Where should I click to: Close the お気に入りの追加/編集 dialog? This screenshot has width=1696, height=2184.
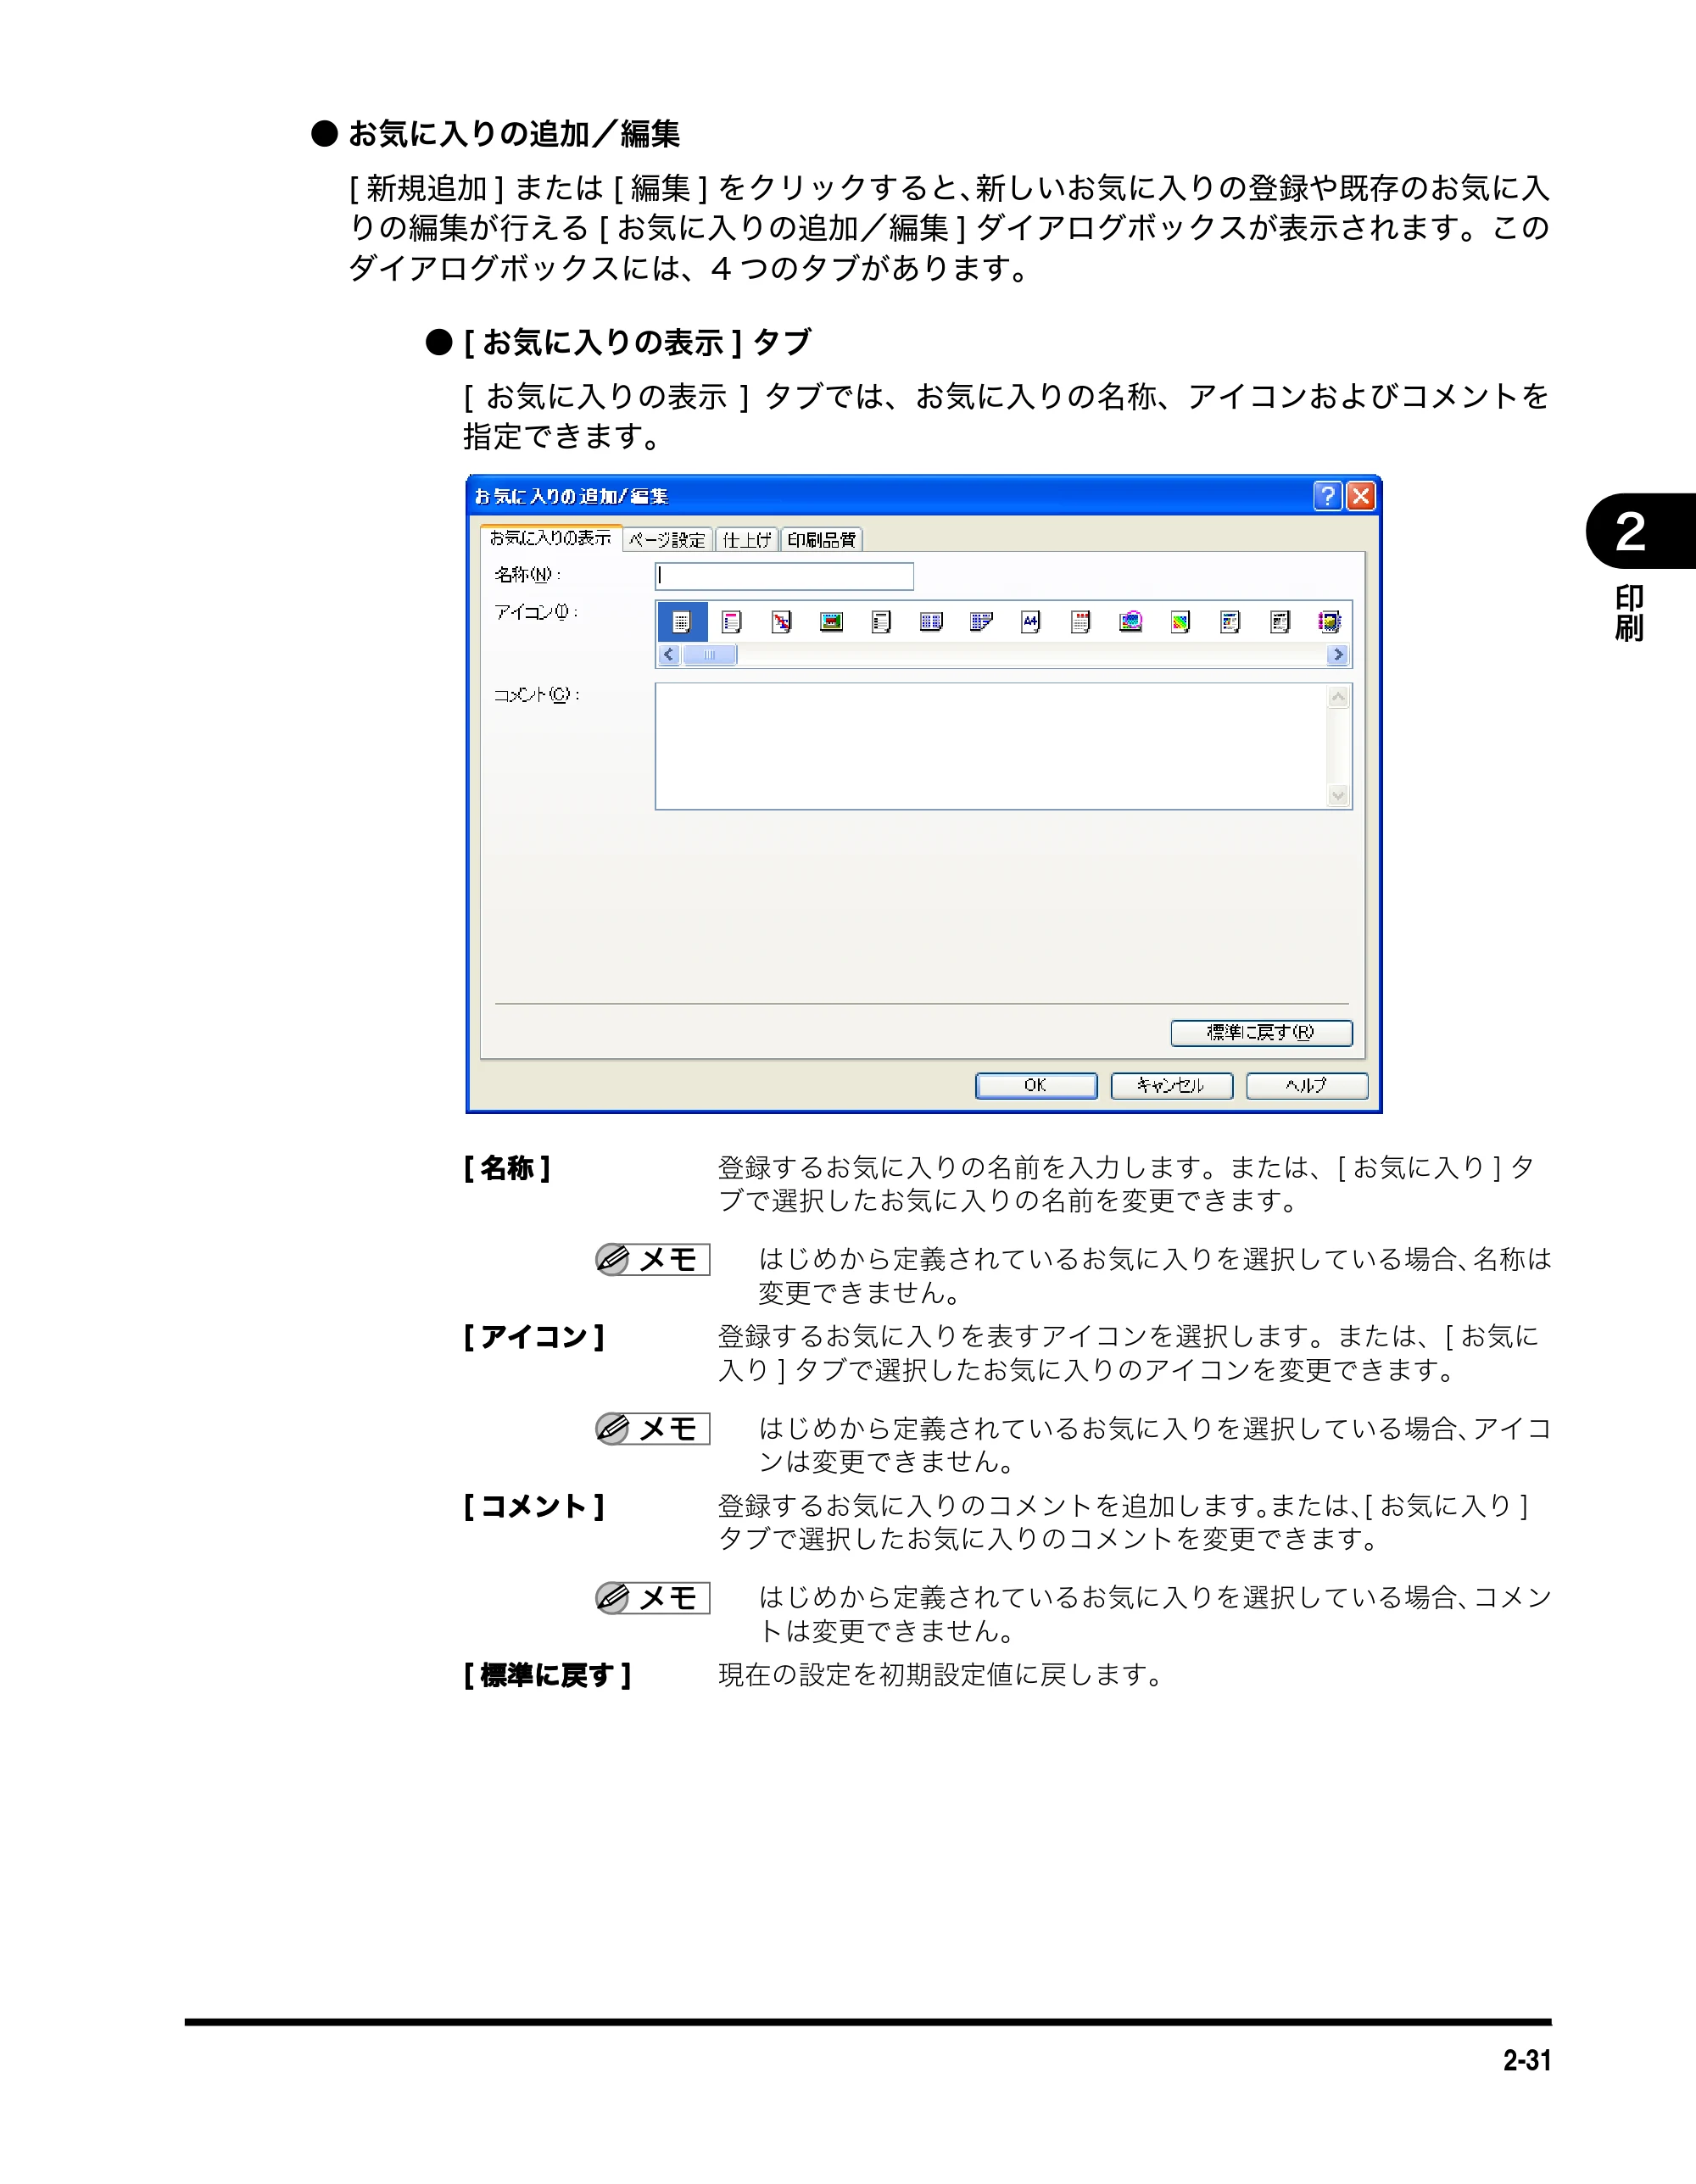click(1360, 496)
